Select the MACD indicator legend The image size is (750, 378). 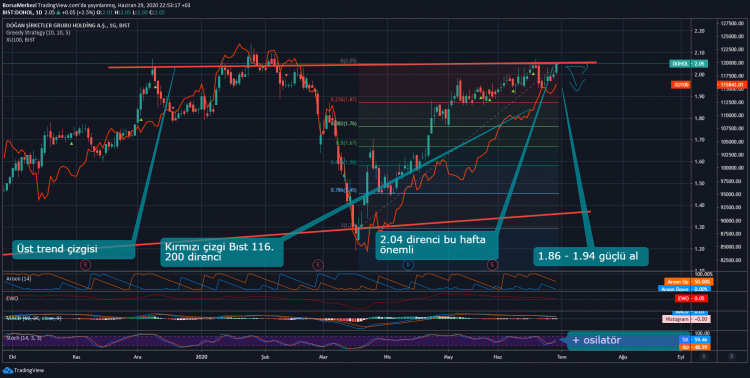tap(33, 318)
